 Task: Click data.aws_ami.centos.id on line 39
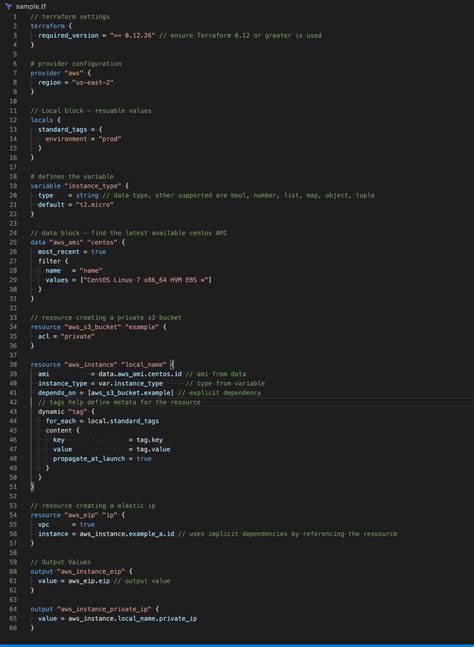(x=139, y=374)
